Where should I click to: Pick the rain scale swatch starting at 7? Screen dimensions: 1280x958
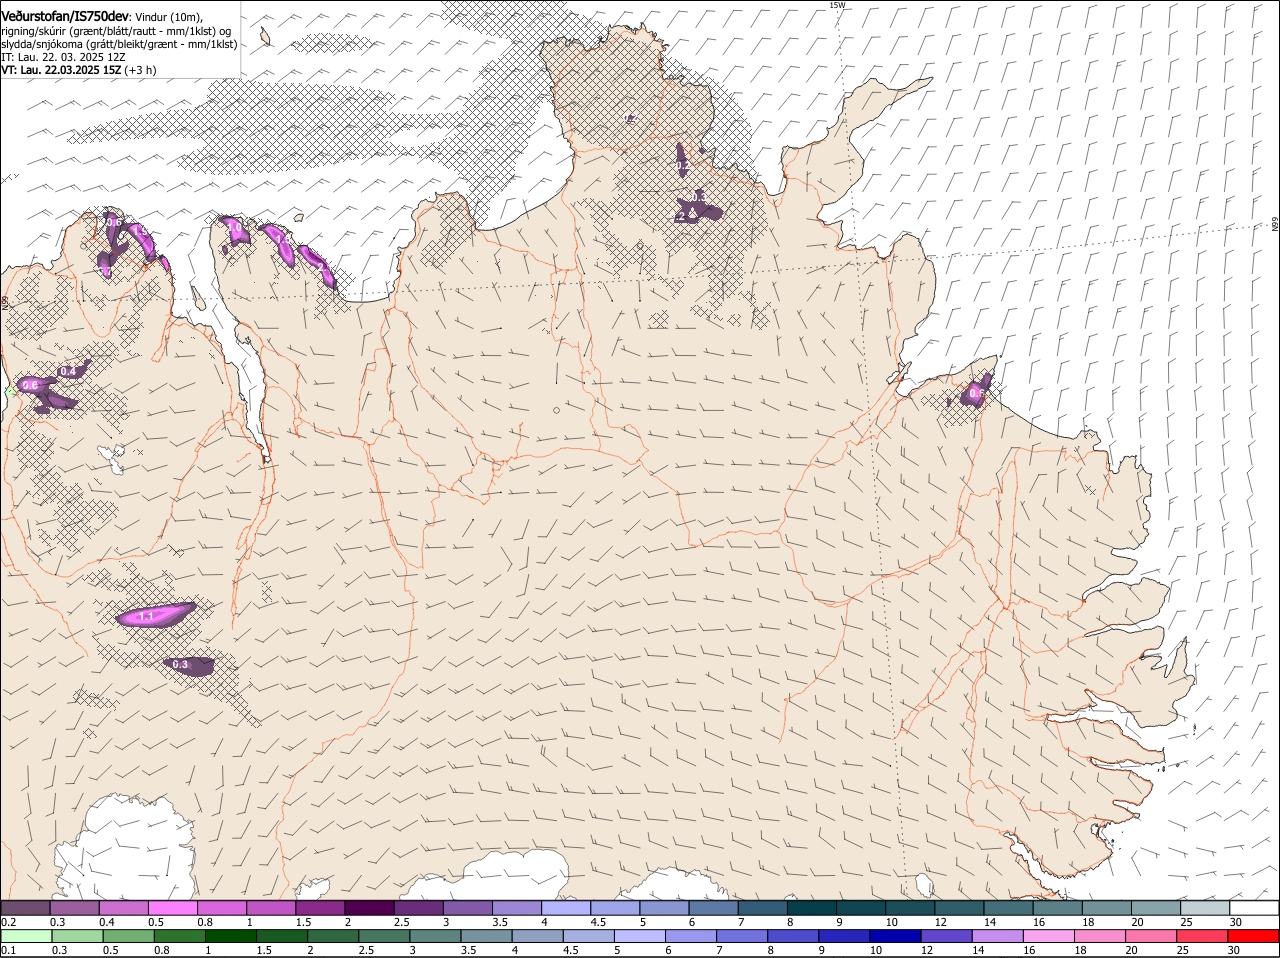[x=742, y=937]
